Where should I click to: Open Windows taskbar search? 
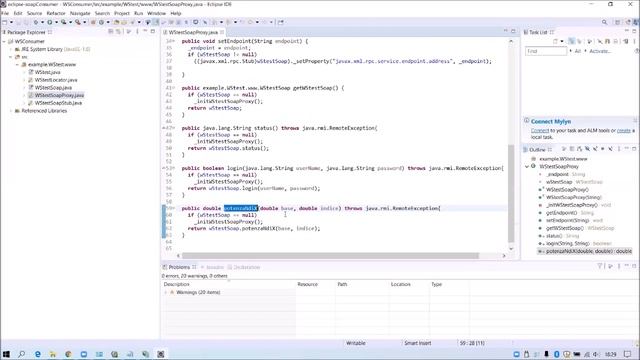pyautogui.click(x=22, y=354)
